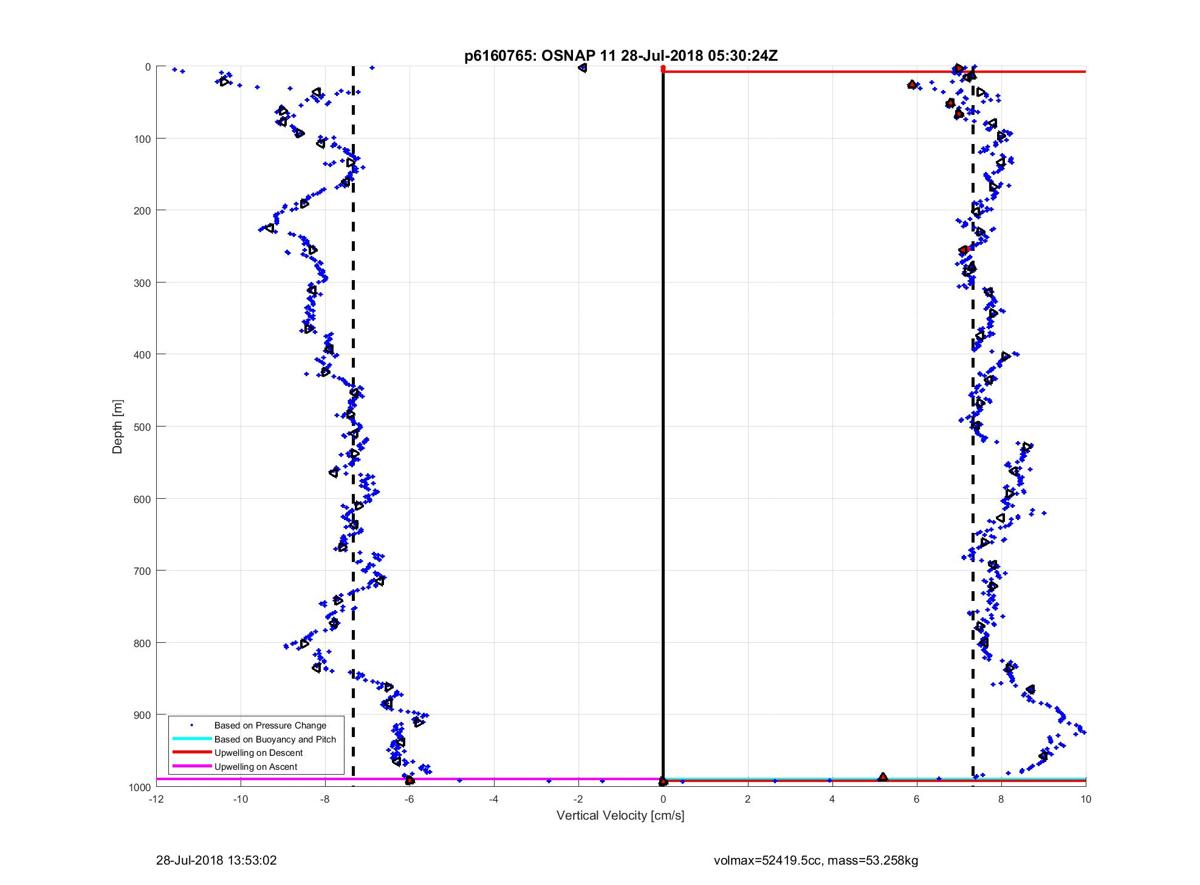Click y-axis tick label '1000'
The image size is (1200, 885).
(x=137, y=786)
